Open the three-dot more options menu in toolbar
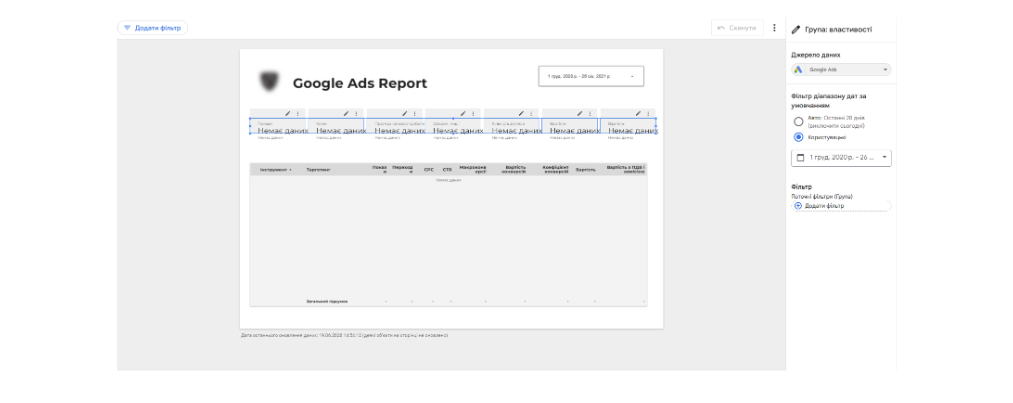This screenshot has width=1013, height=403. tap(774, 28)
